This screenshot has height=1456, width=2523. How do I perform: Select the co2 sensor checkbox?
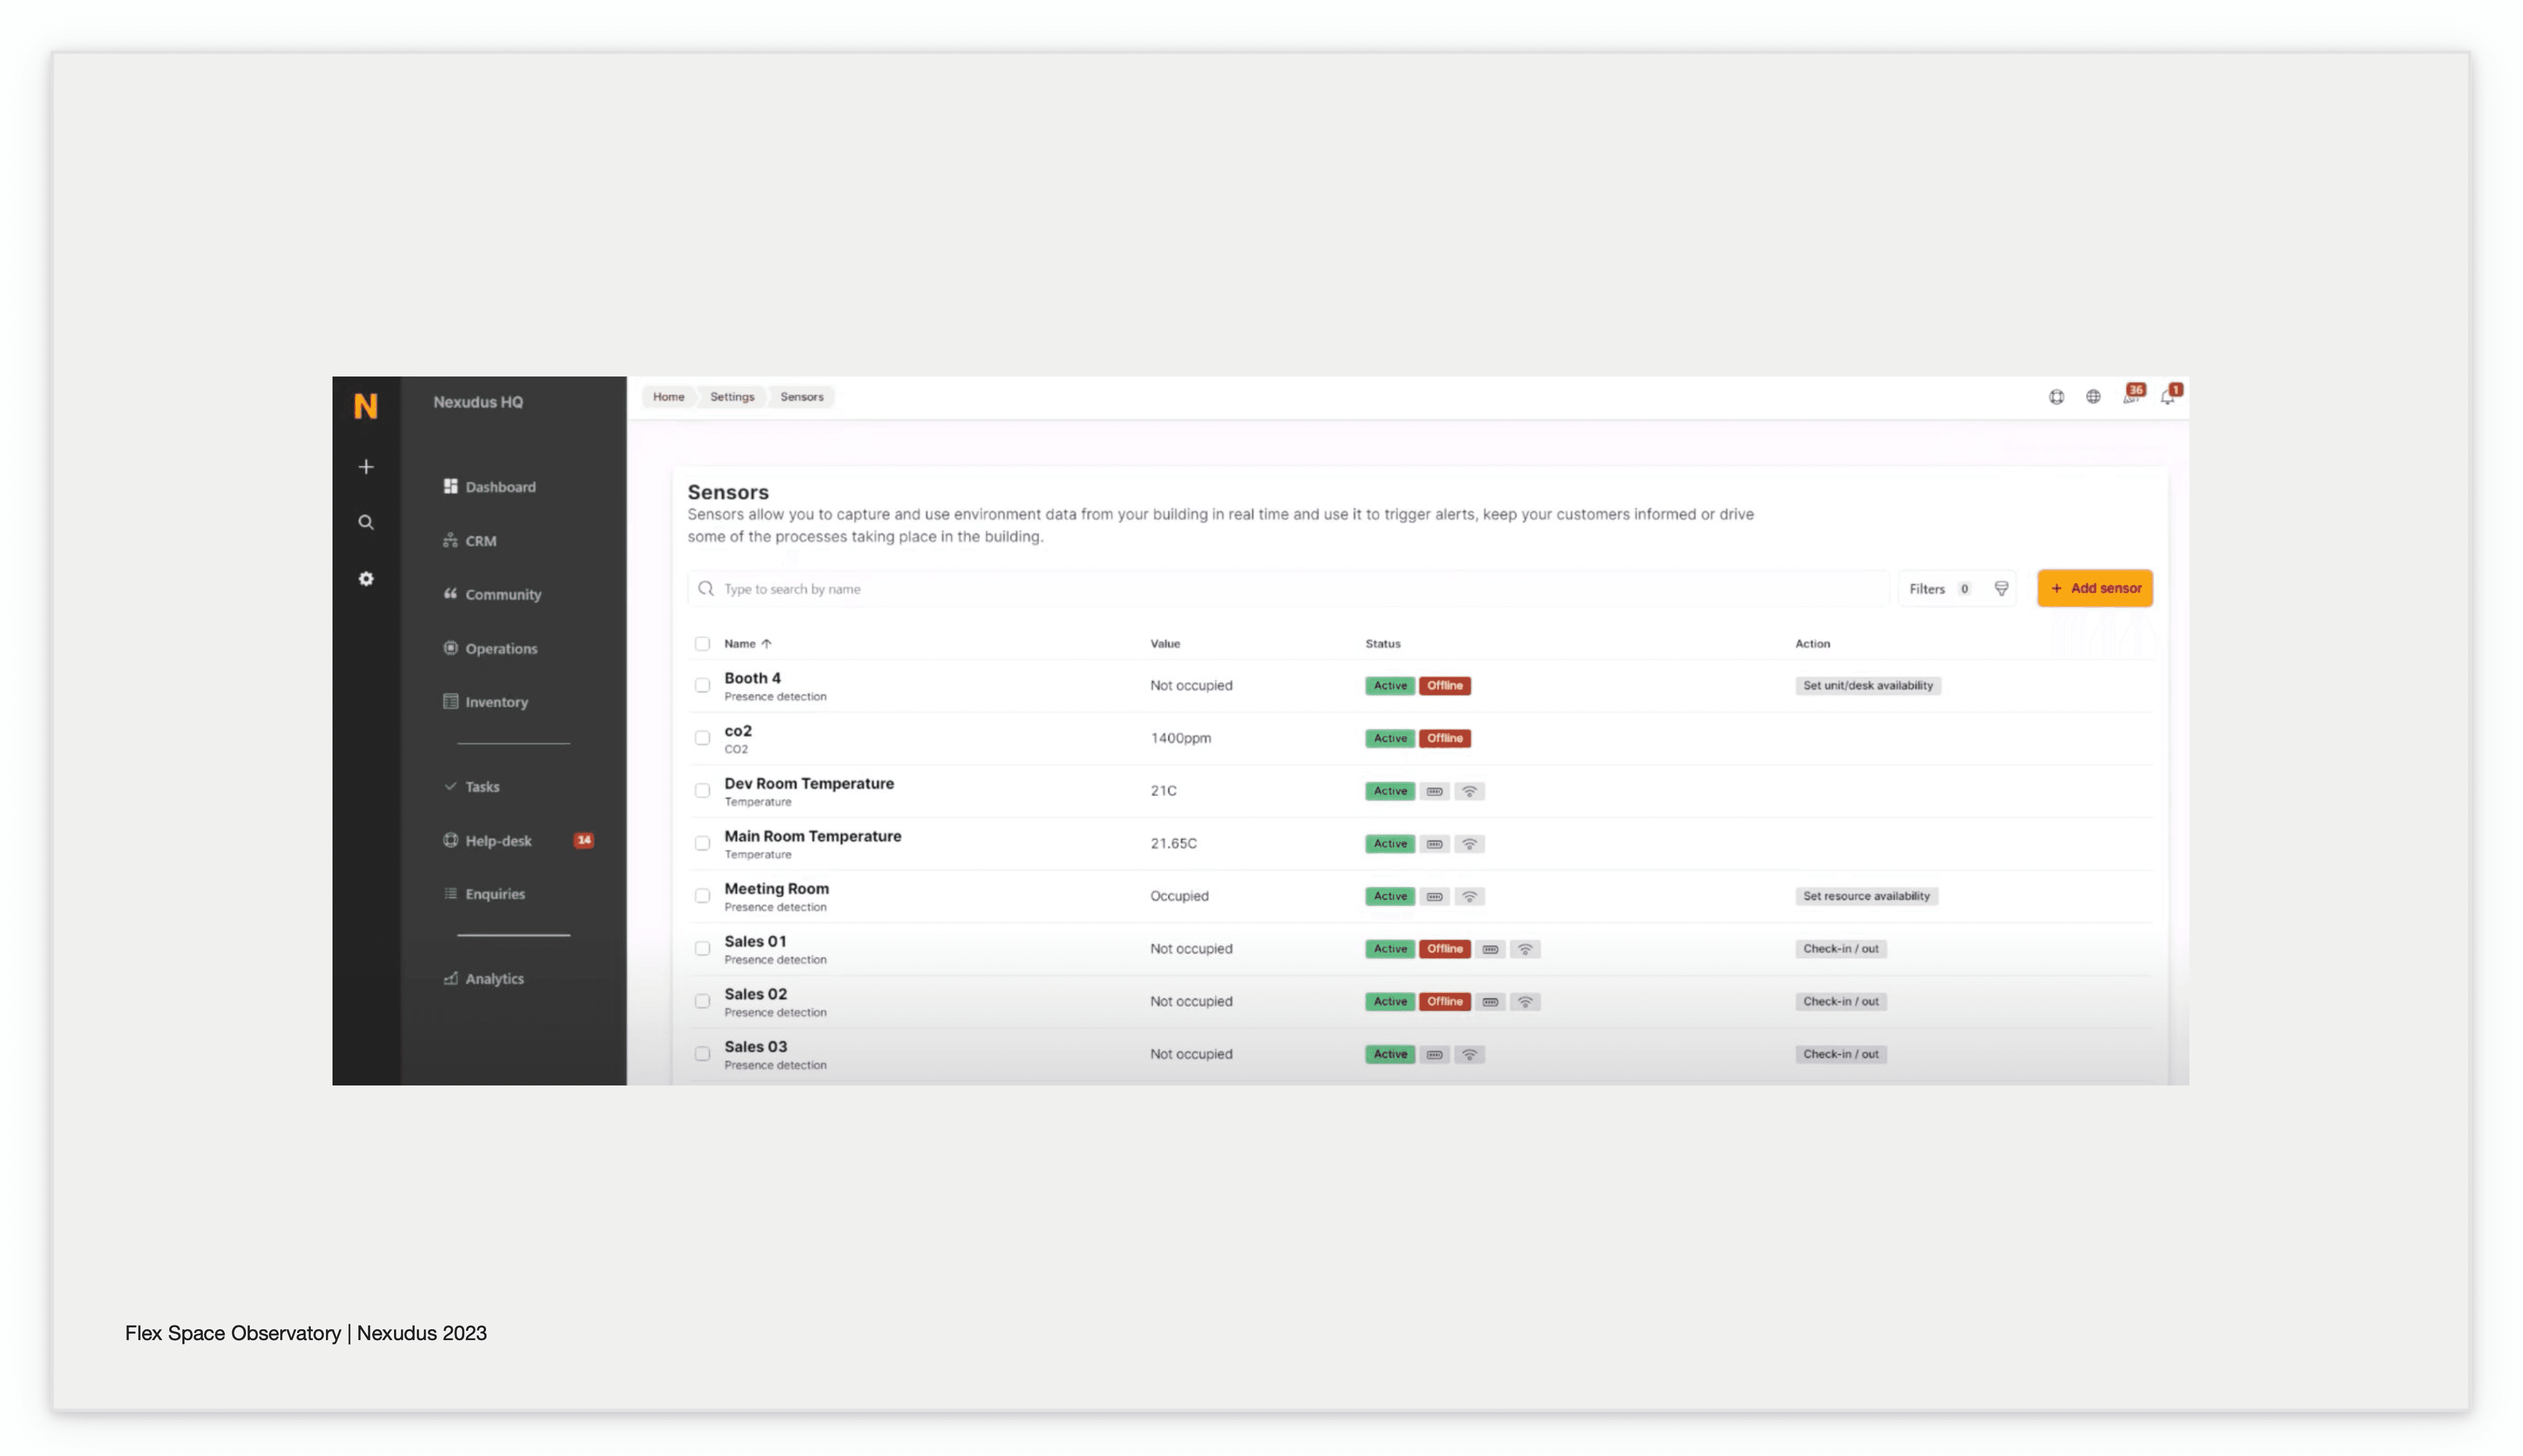(702, 738)
